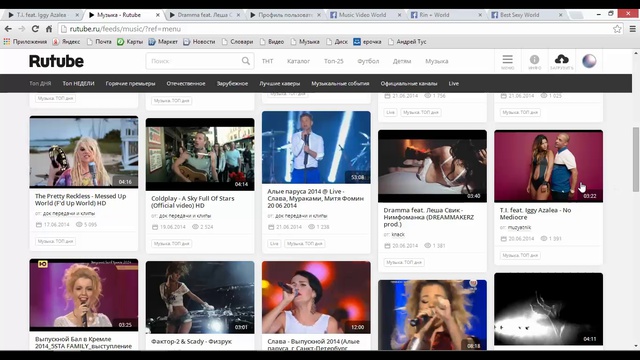Viewport: 640px width, 360px height.
Task: Open ТНТ section
Action: click(267, 61)
